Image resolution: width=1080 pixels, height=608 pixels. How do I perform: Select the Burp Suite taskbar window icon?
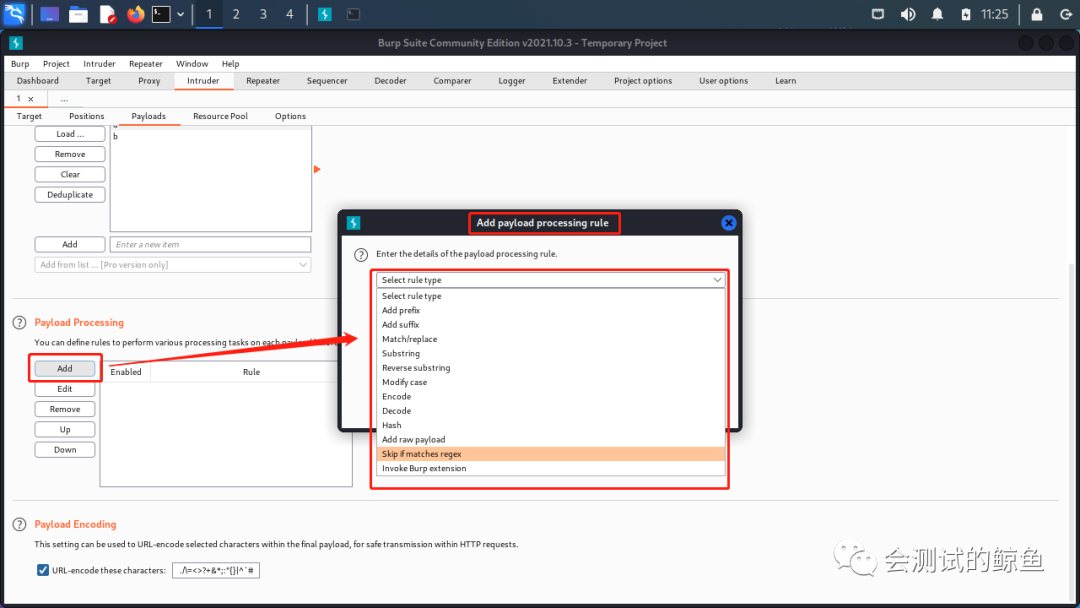point(324,14)
